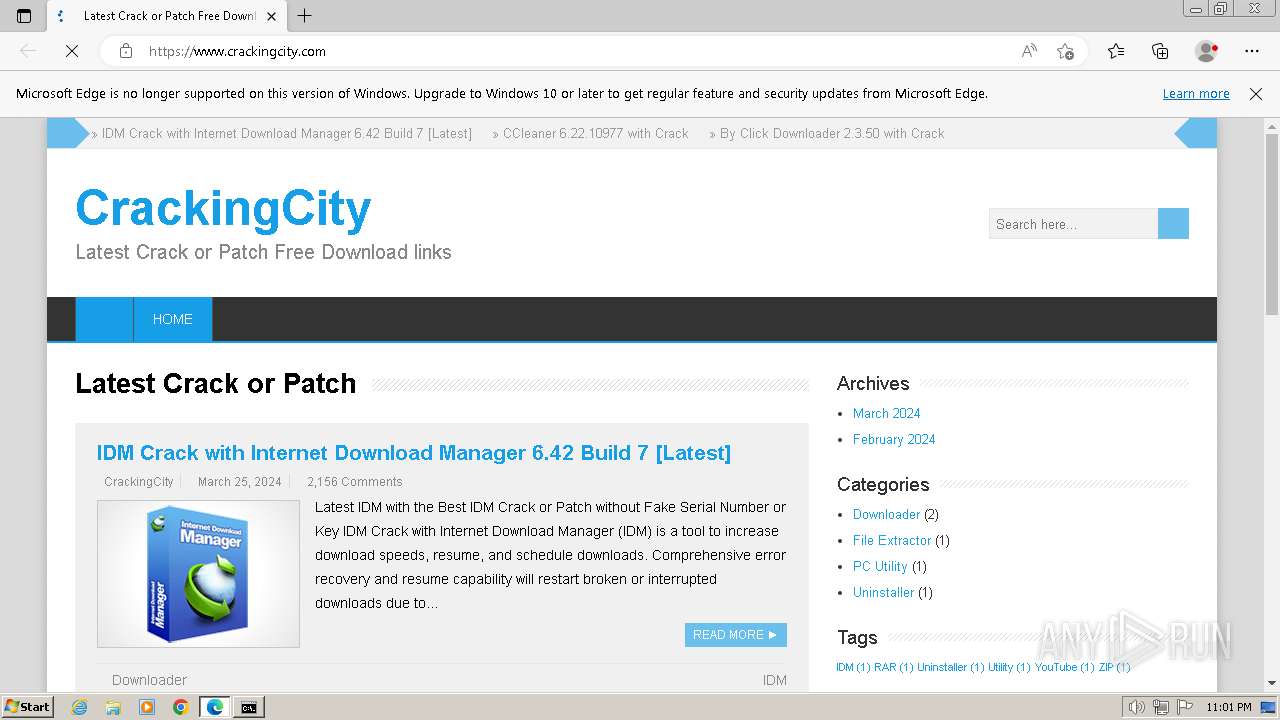Close the Latest Crack or Patch tab
1280x720 pixels.
coord(272,16)
